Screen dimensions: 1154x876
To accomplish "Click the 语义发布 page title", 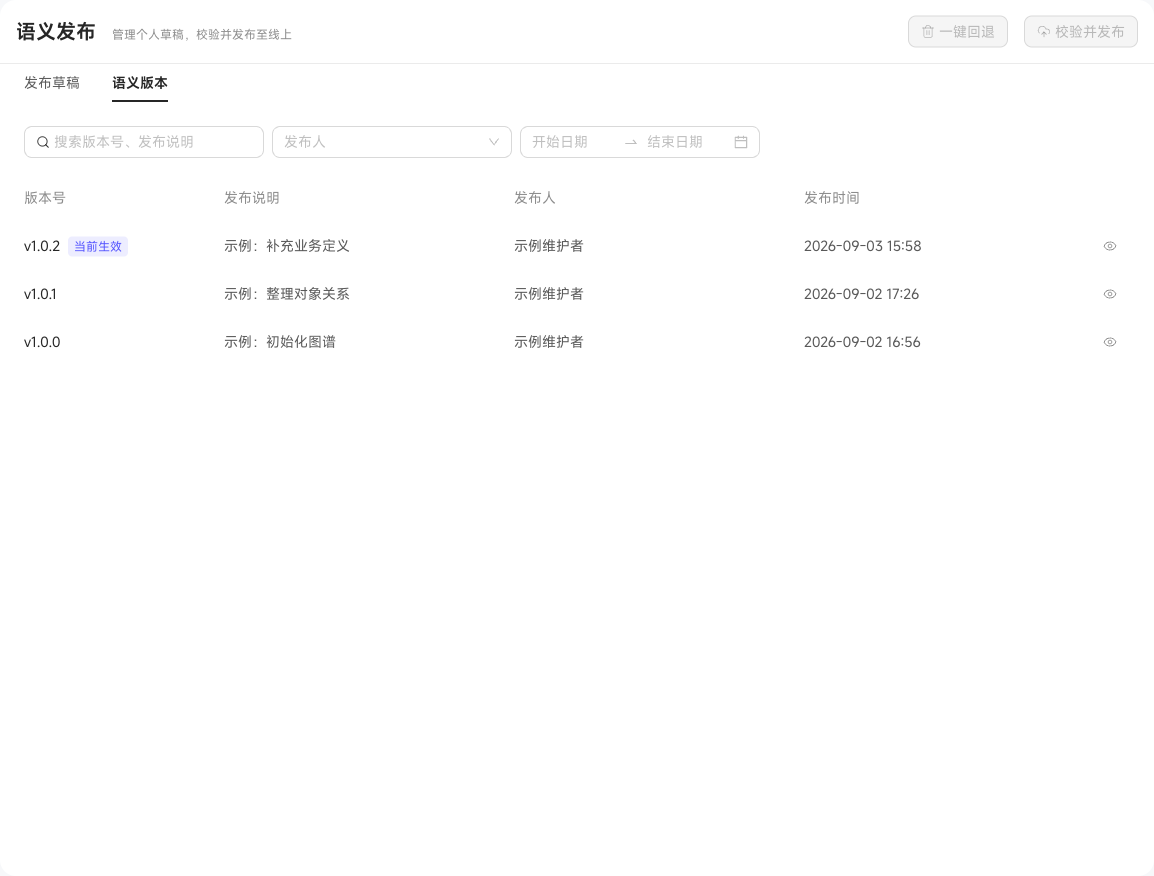I will point(56,32).
